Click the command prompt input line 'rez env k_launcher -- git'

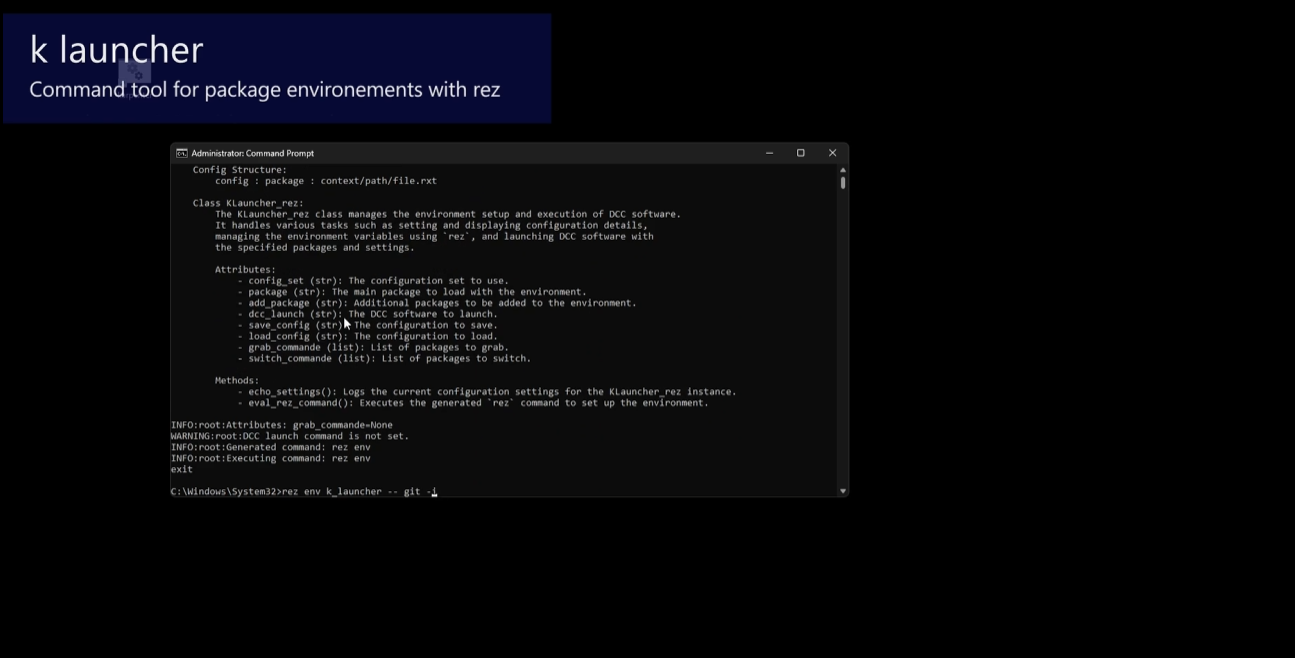point(304,491)
